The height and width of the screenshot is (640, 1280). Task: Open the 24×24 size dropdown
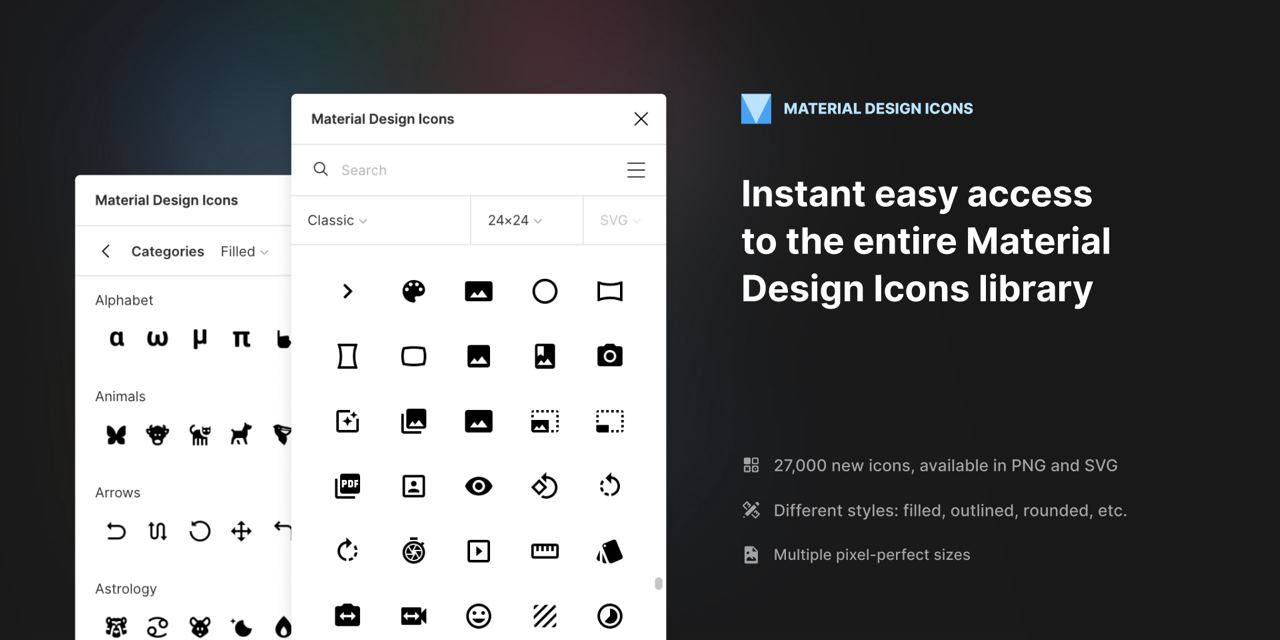pos(515,220)
